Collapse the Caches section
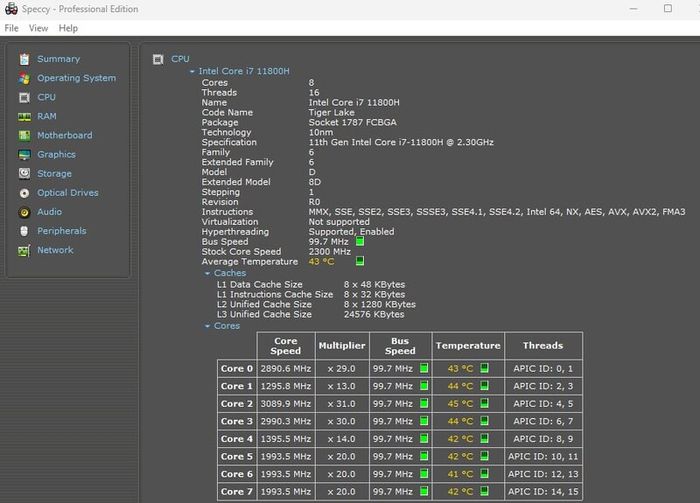 (207, 273)
